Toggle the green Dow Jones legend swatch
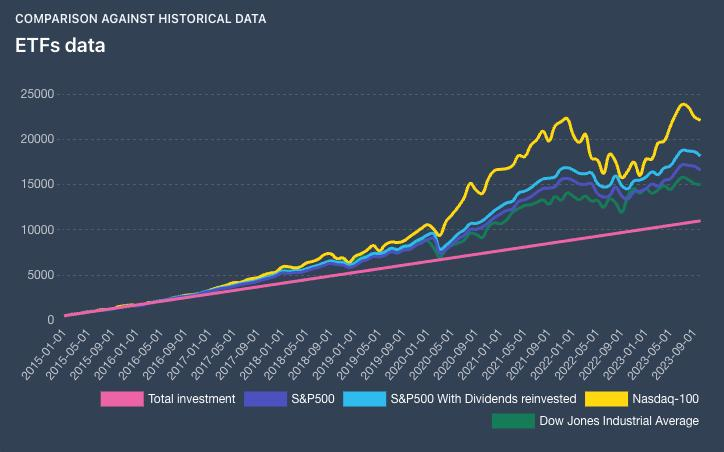The width and height of the screenshot is (724, 452). coord(513,421)
